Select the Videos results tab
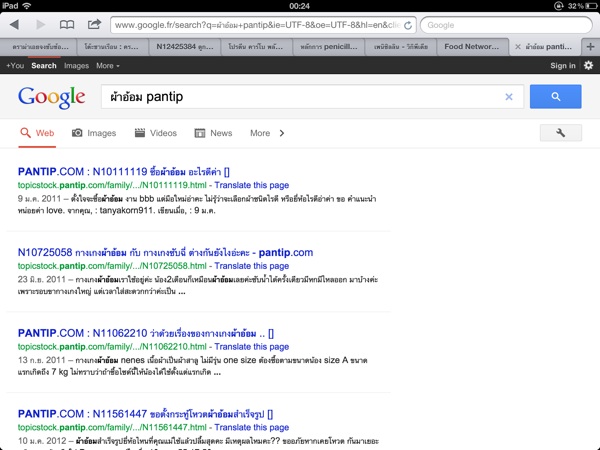 [156, 133]
